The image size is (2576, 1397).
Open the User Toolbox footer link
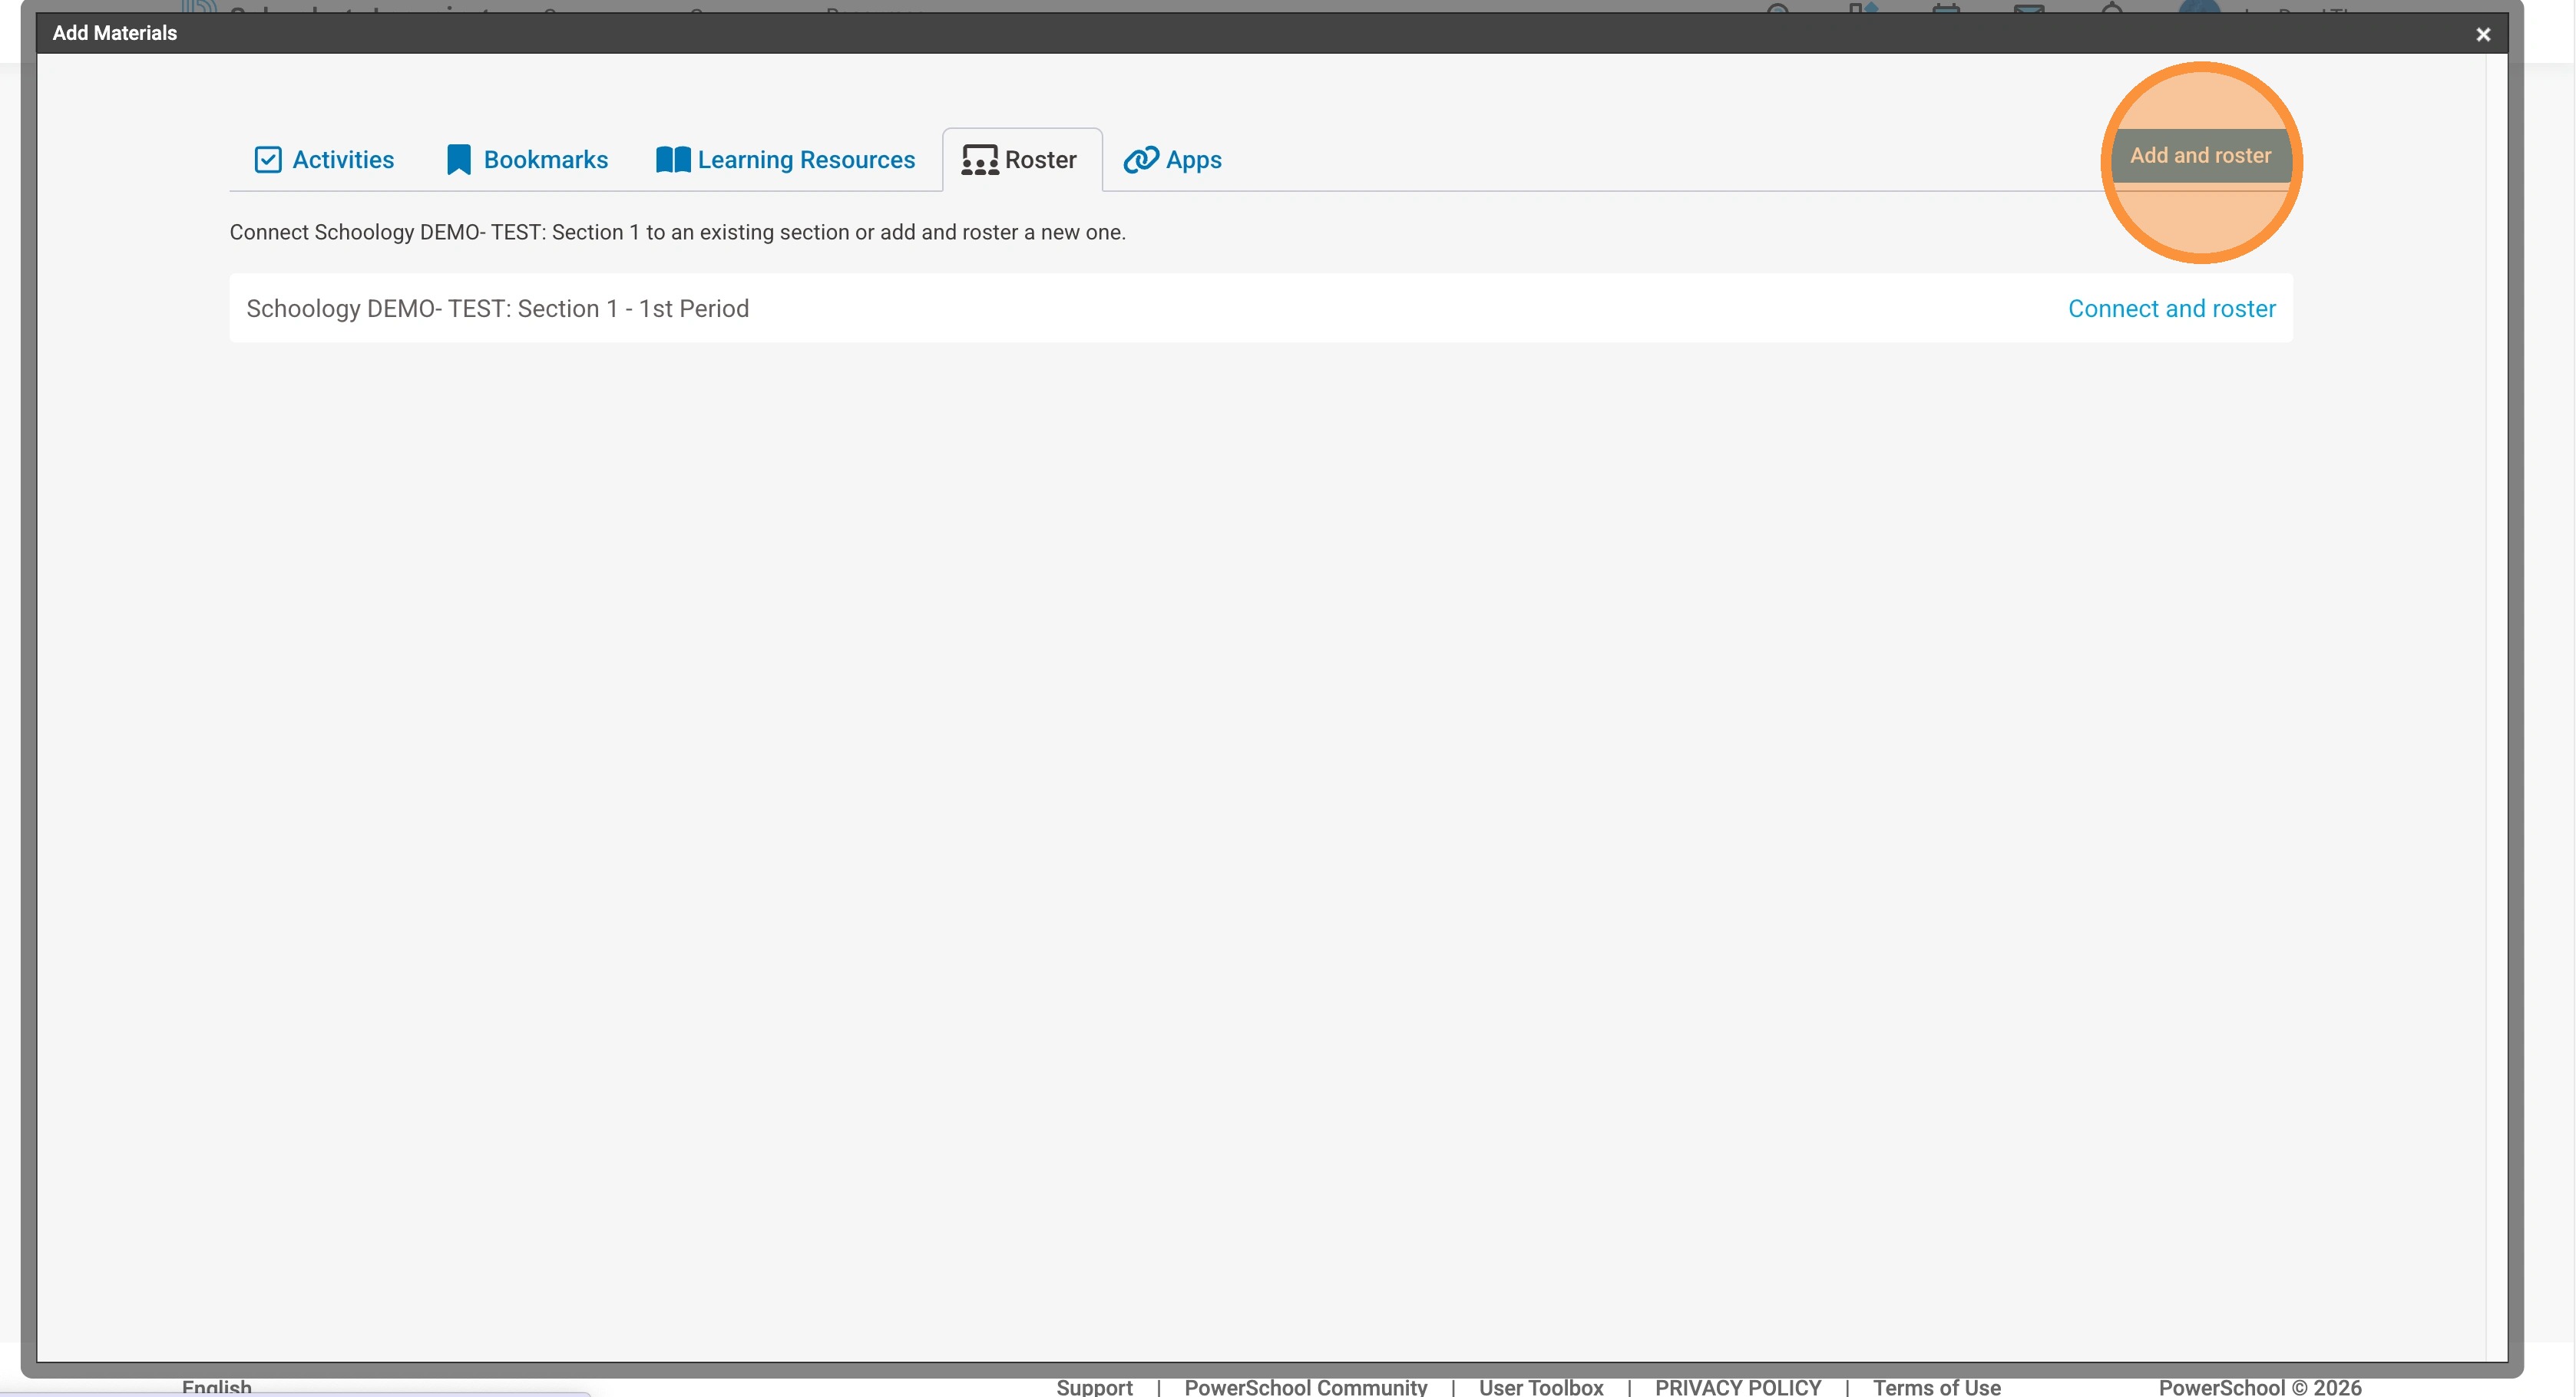pos(1540,1386)
